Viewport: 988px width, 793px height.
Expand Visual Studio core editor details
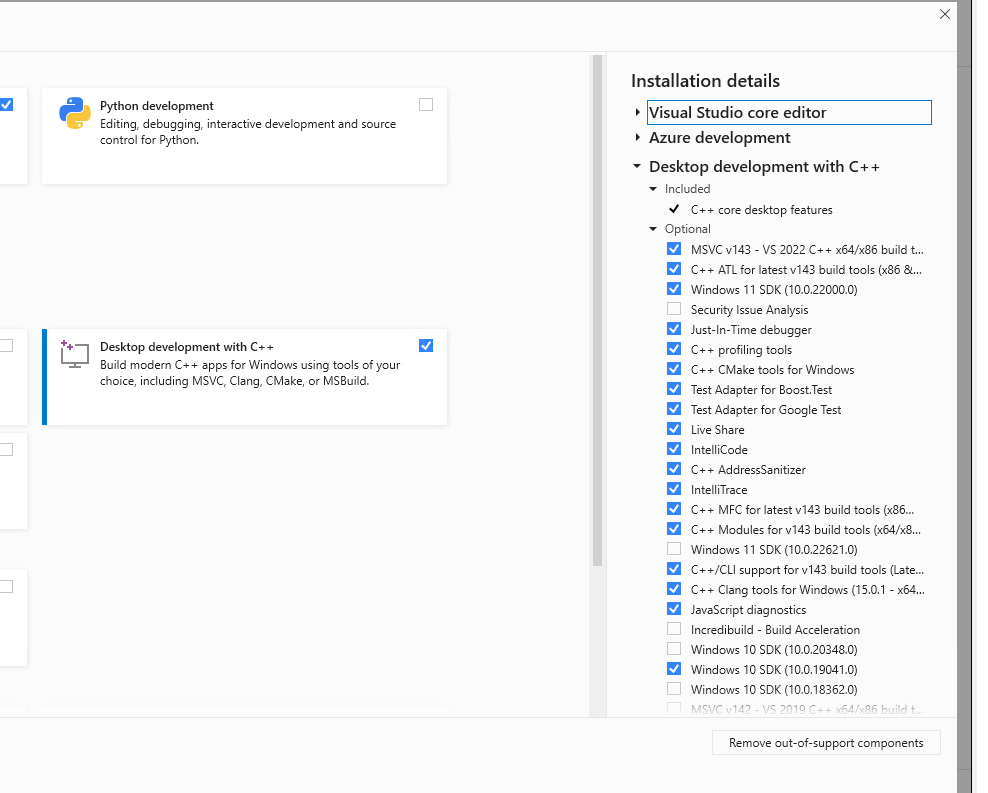coord(638,112)
